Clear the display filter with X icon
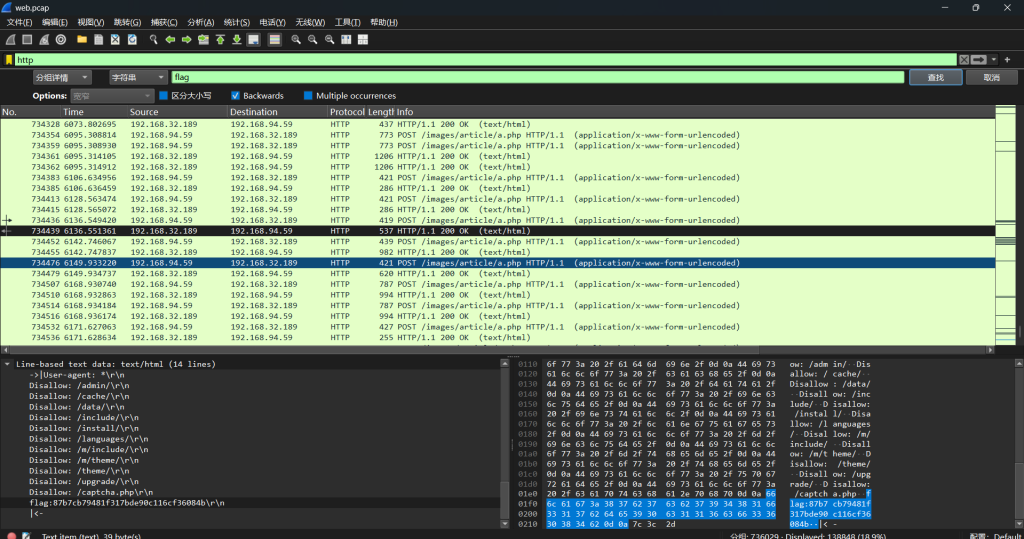 pos(964,60)
